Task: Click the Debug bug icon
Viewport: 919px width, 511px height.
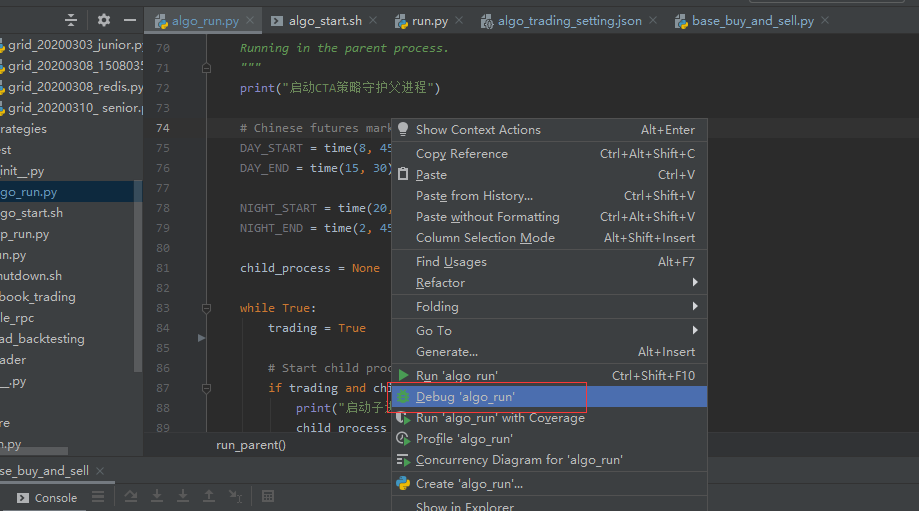Action: click(403, 397)
